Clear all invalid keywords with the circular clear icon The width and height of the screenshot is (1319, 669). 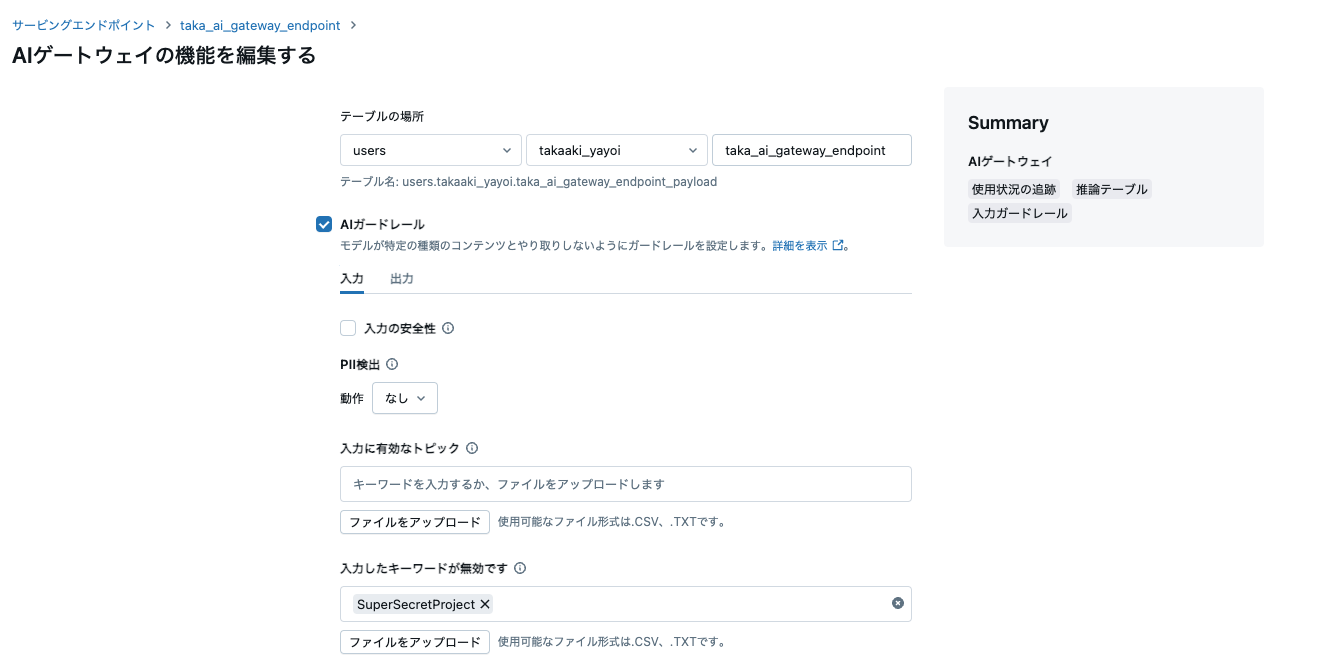(897, 604)
